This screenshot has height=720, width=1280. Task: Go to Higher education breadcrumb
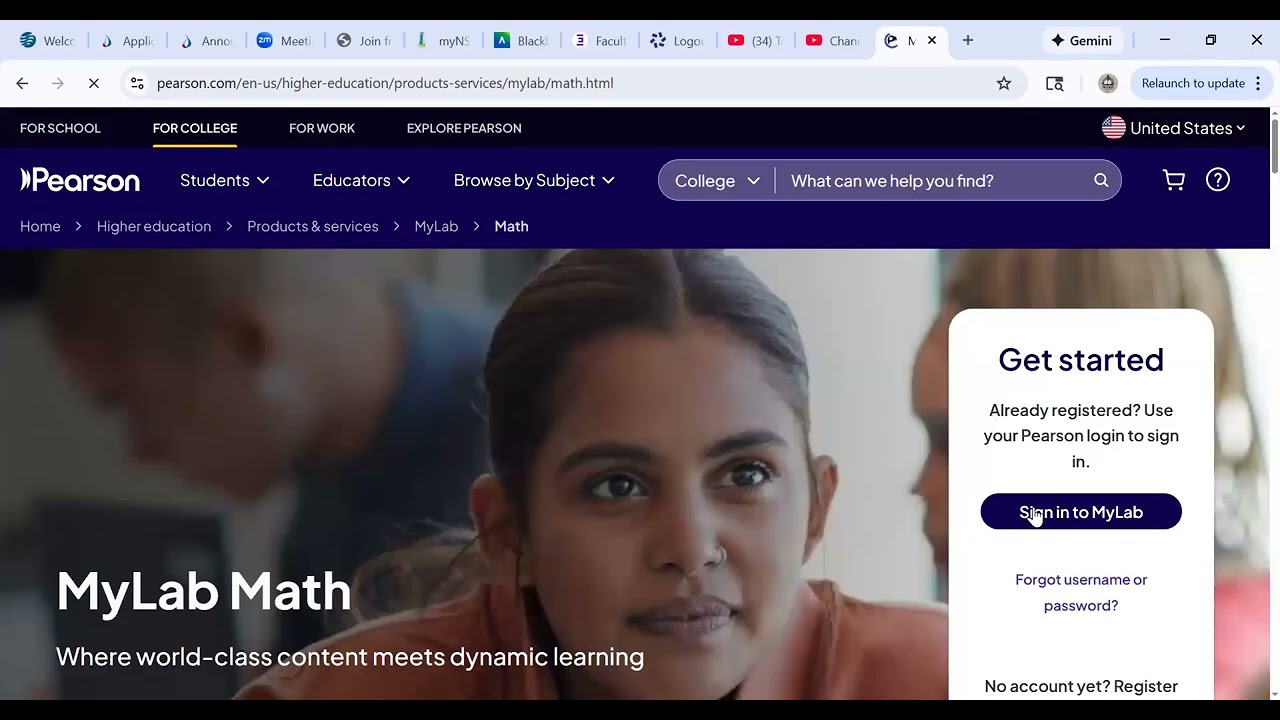point(154,226)
